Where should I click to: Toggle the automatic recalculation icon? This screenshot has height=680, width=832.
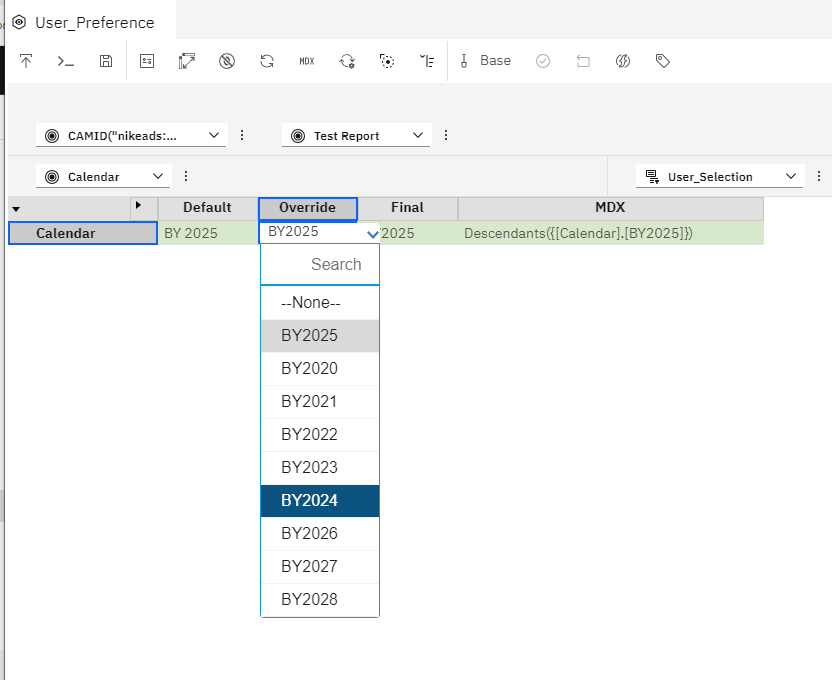[347, 61]
